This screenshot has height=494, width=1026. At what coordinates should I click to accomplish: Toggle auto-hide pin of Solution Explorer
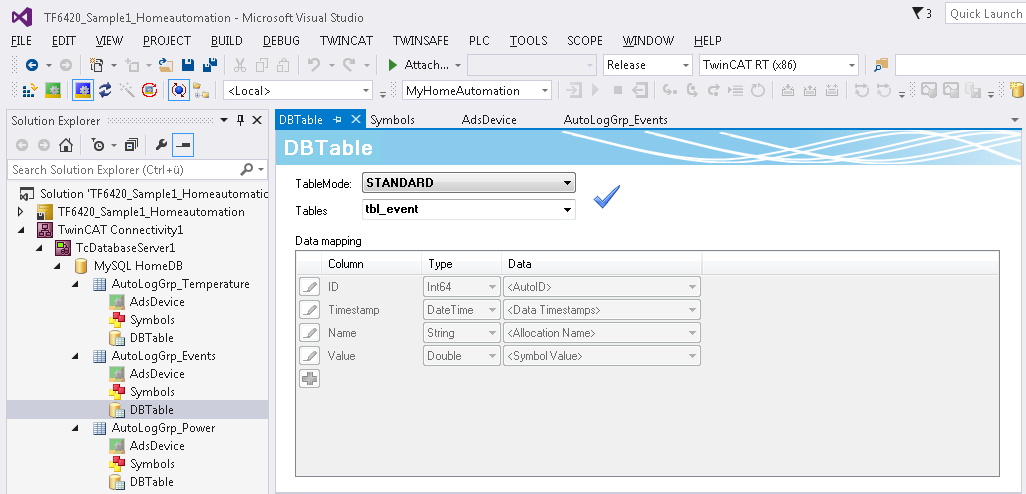coord(240,120)
